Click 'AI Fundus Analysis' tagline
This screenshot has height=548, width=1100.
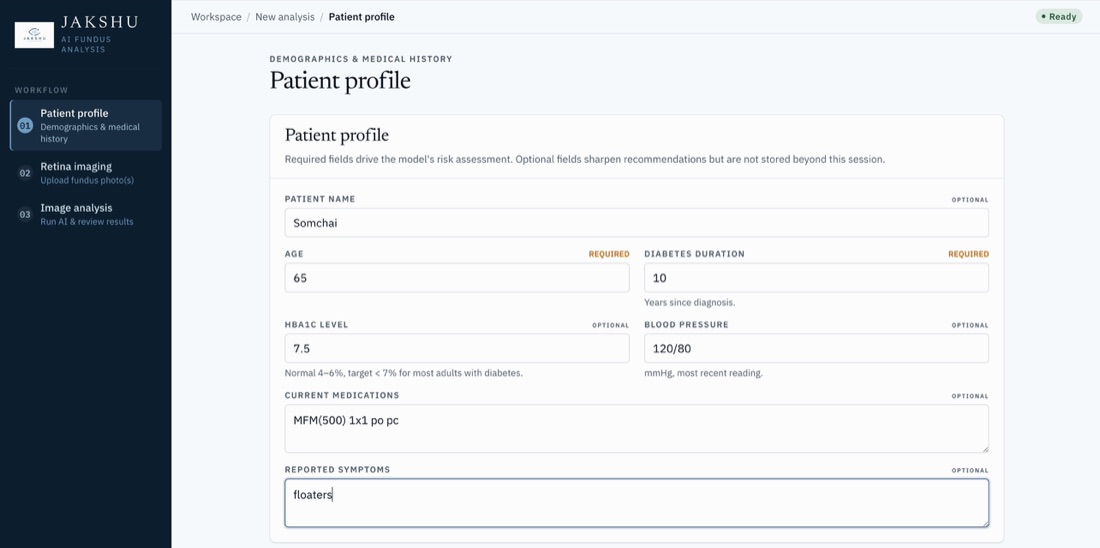point(86,45)
